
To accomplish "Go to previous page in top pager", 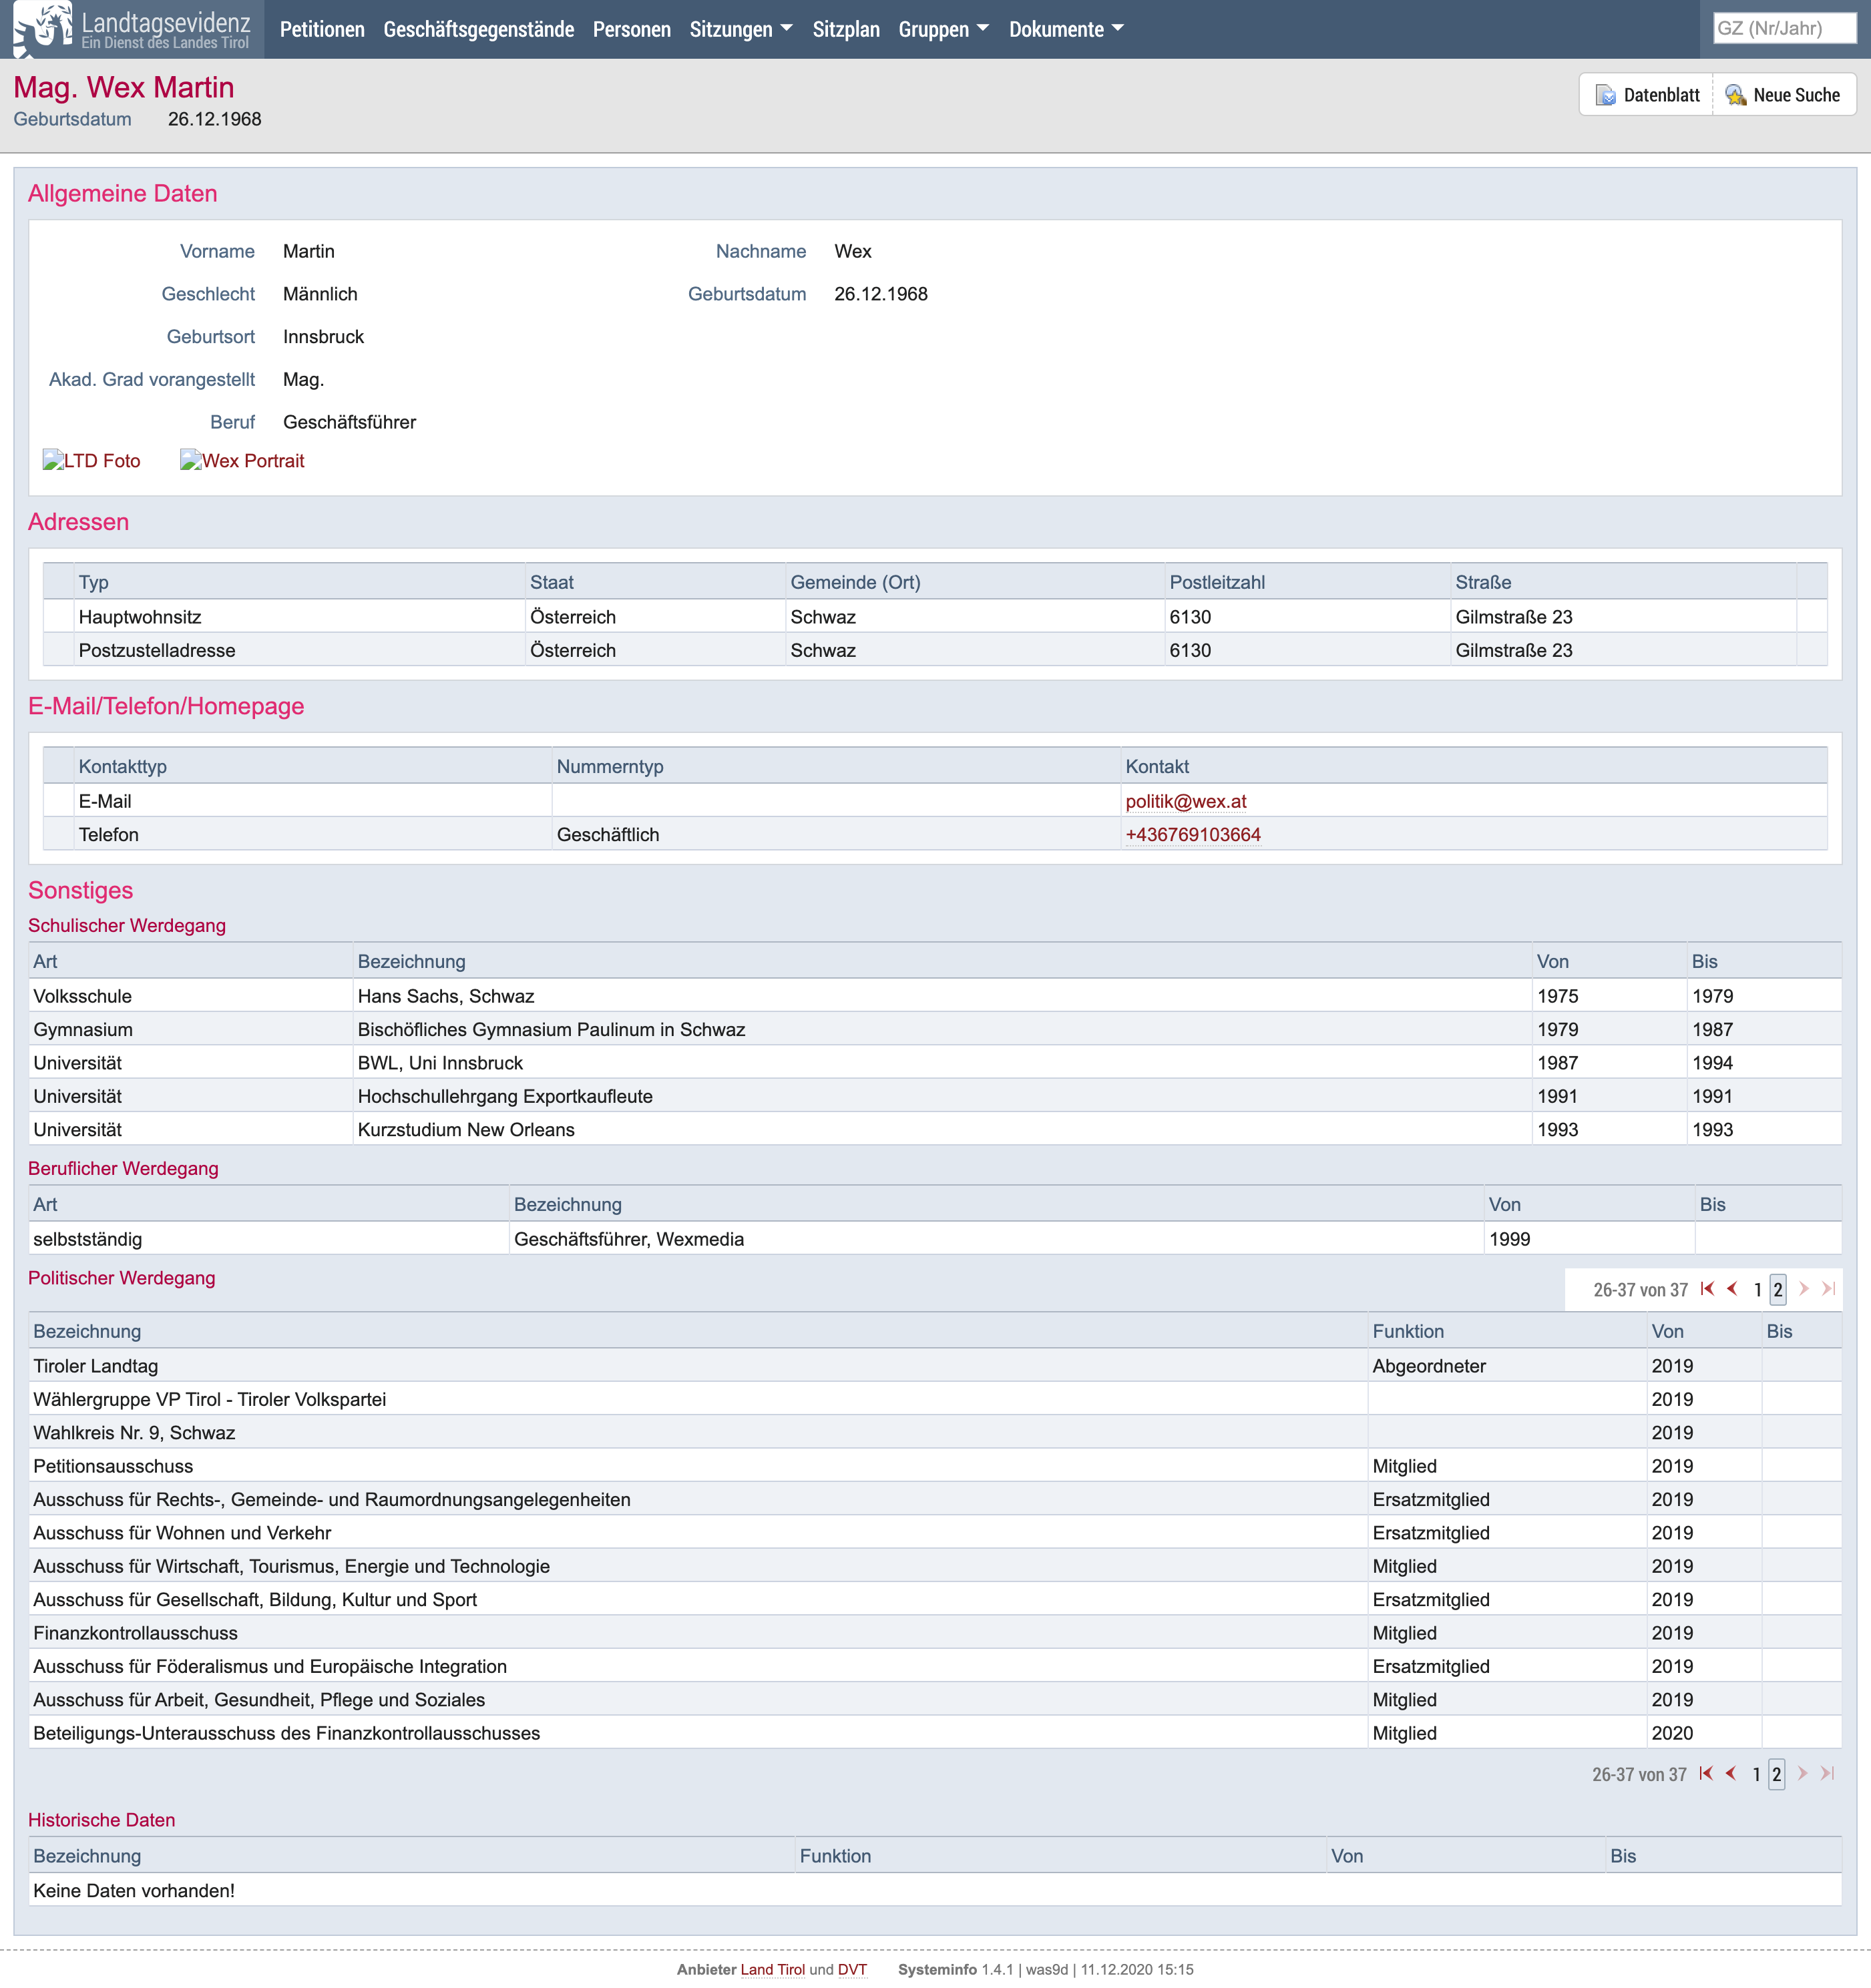I will tap(1733, 1289).
